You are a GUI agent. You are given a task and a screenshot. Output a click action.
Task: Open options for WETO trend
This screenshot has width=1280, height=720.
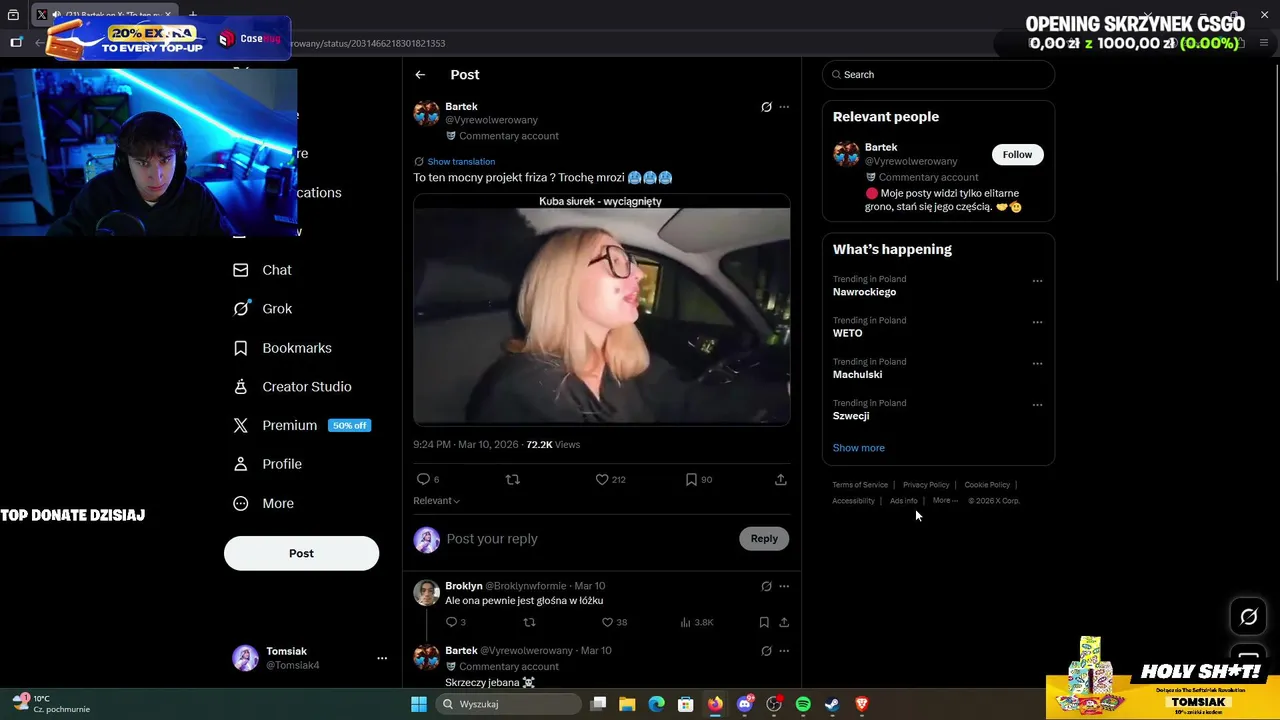(x=1037, y=322)
